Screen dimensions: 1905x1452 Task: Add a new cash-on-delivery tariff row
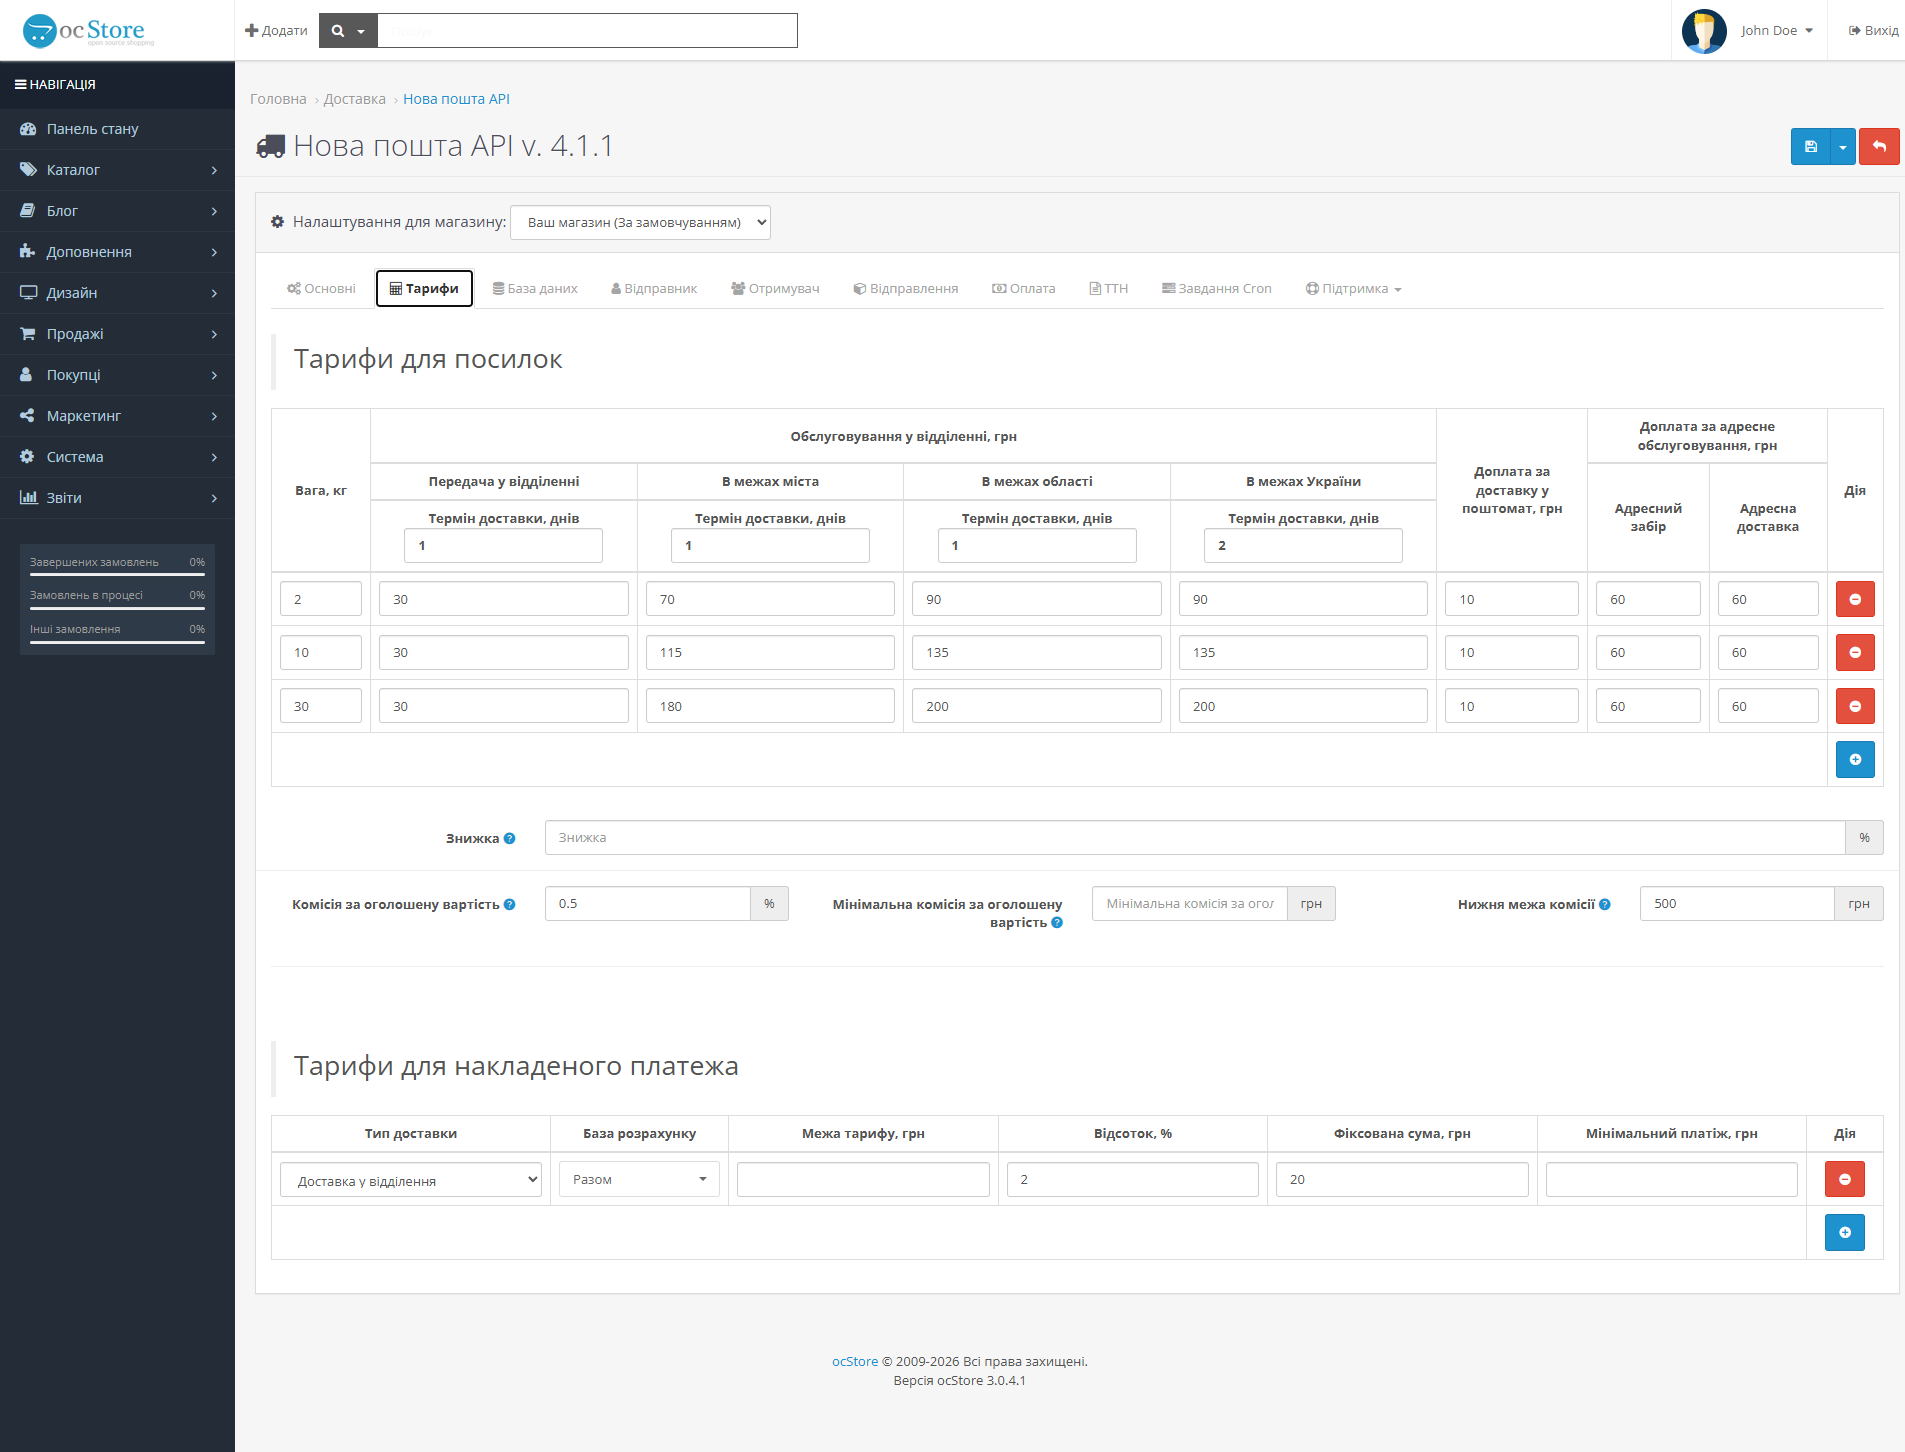coord(1845,1232)
